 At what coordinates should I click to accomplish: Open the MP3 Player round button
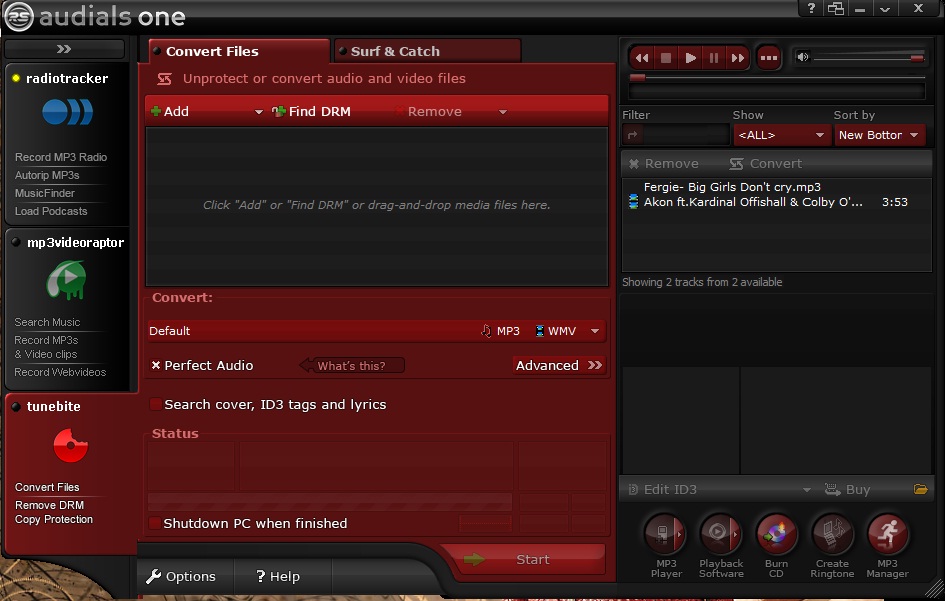click(665, 534)
